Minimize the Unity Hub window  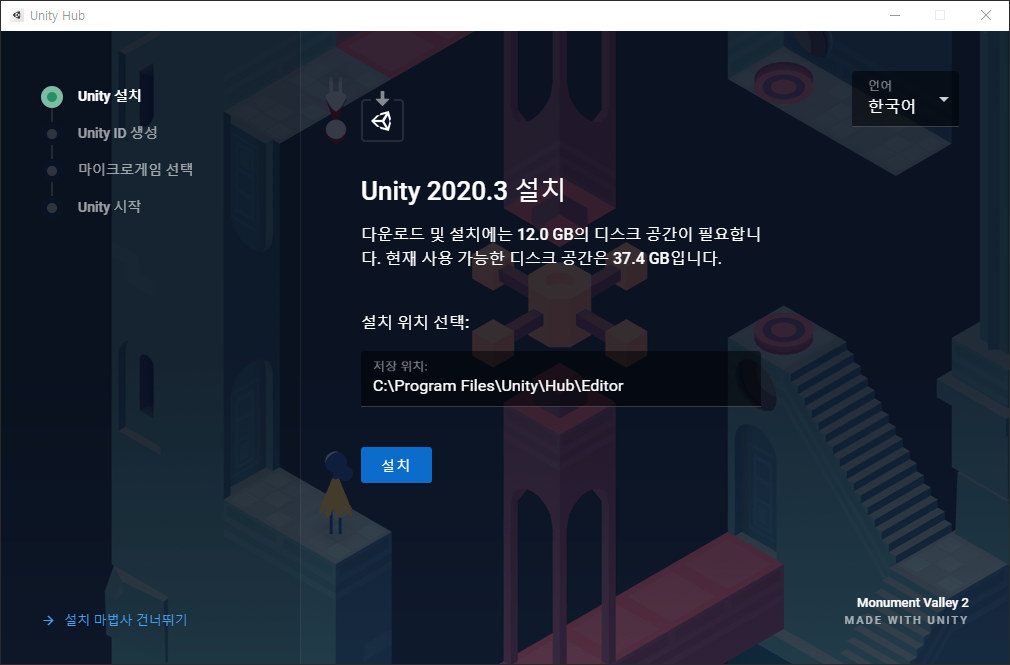click(x=895, y=15)
